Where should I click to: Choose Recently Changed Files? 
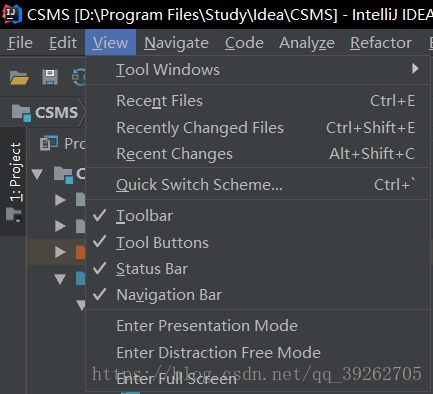(258, 128)
